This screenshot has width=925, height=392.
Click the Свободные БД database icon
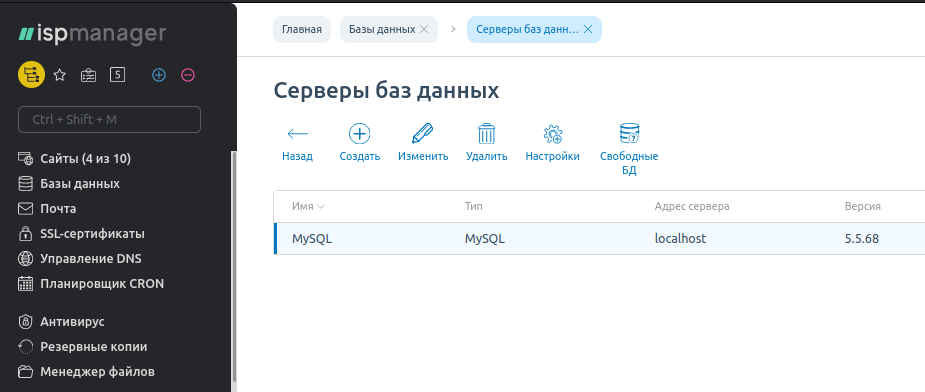tap(629, 134)
